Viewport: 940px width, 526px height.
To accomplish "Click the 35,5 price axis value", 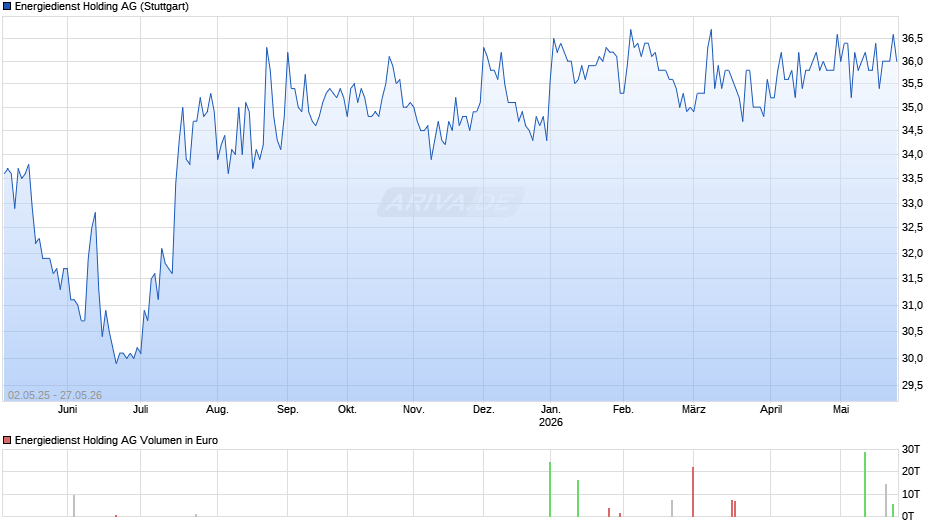I will coord(912,84).
